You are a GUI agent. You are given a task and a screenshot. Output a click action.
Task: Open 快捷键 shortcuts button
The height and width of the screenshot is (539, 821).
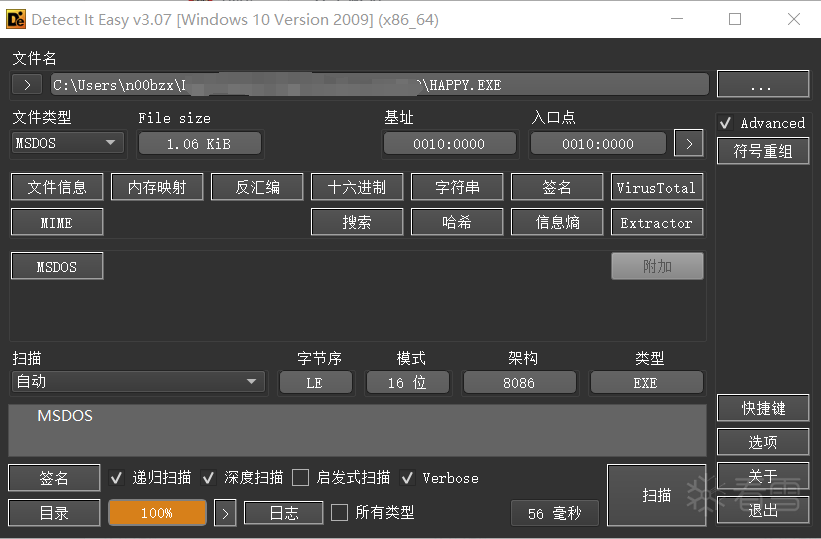[x=762, y=408]
